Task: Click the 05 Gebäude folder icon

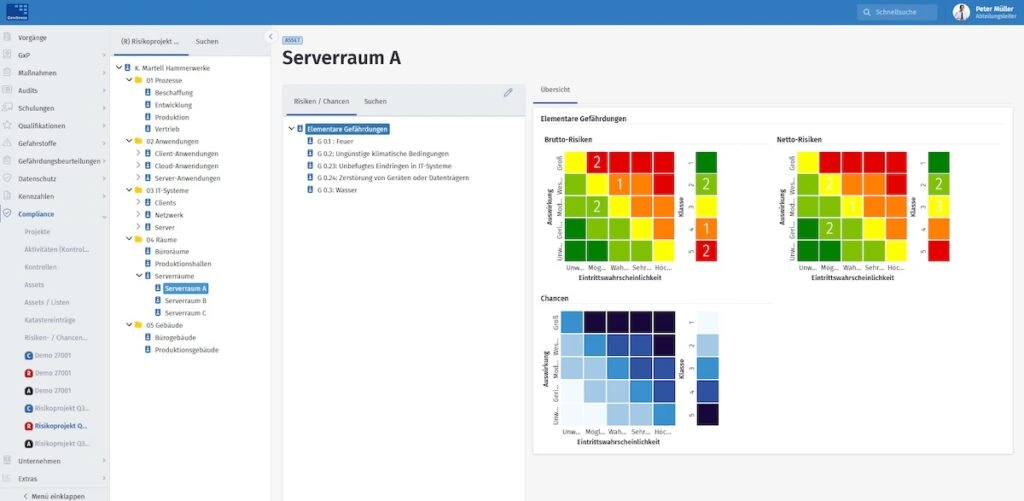Action: 138,325
